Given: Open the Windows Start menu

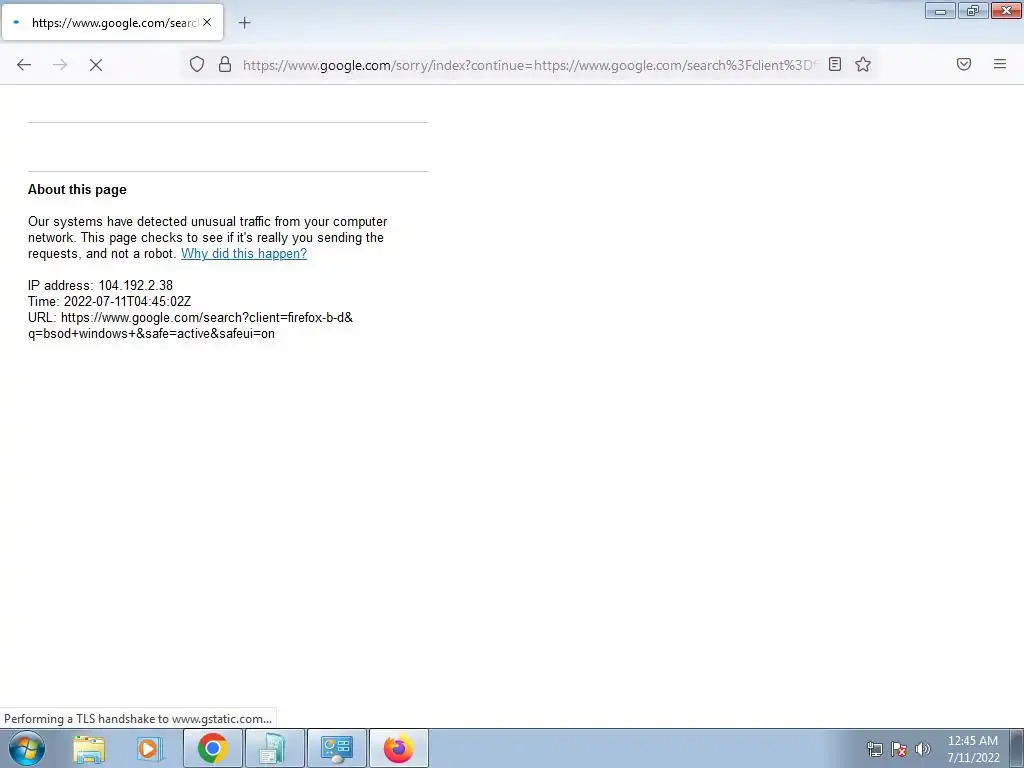Looking at the screenshot, I should coord(27,748).
